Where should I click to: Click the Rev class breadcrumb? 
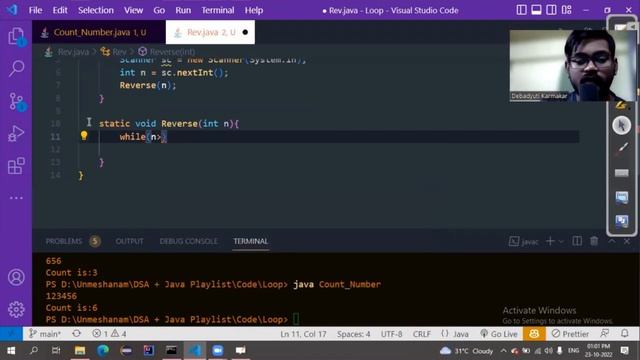pos(114,52)
